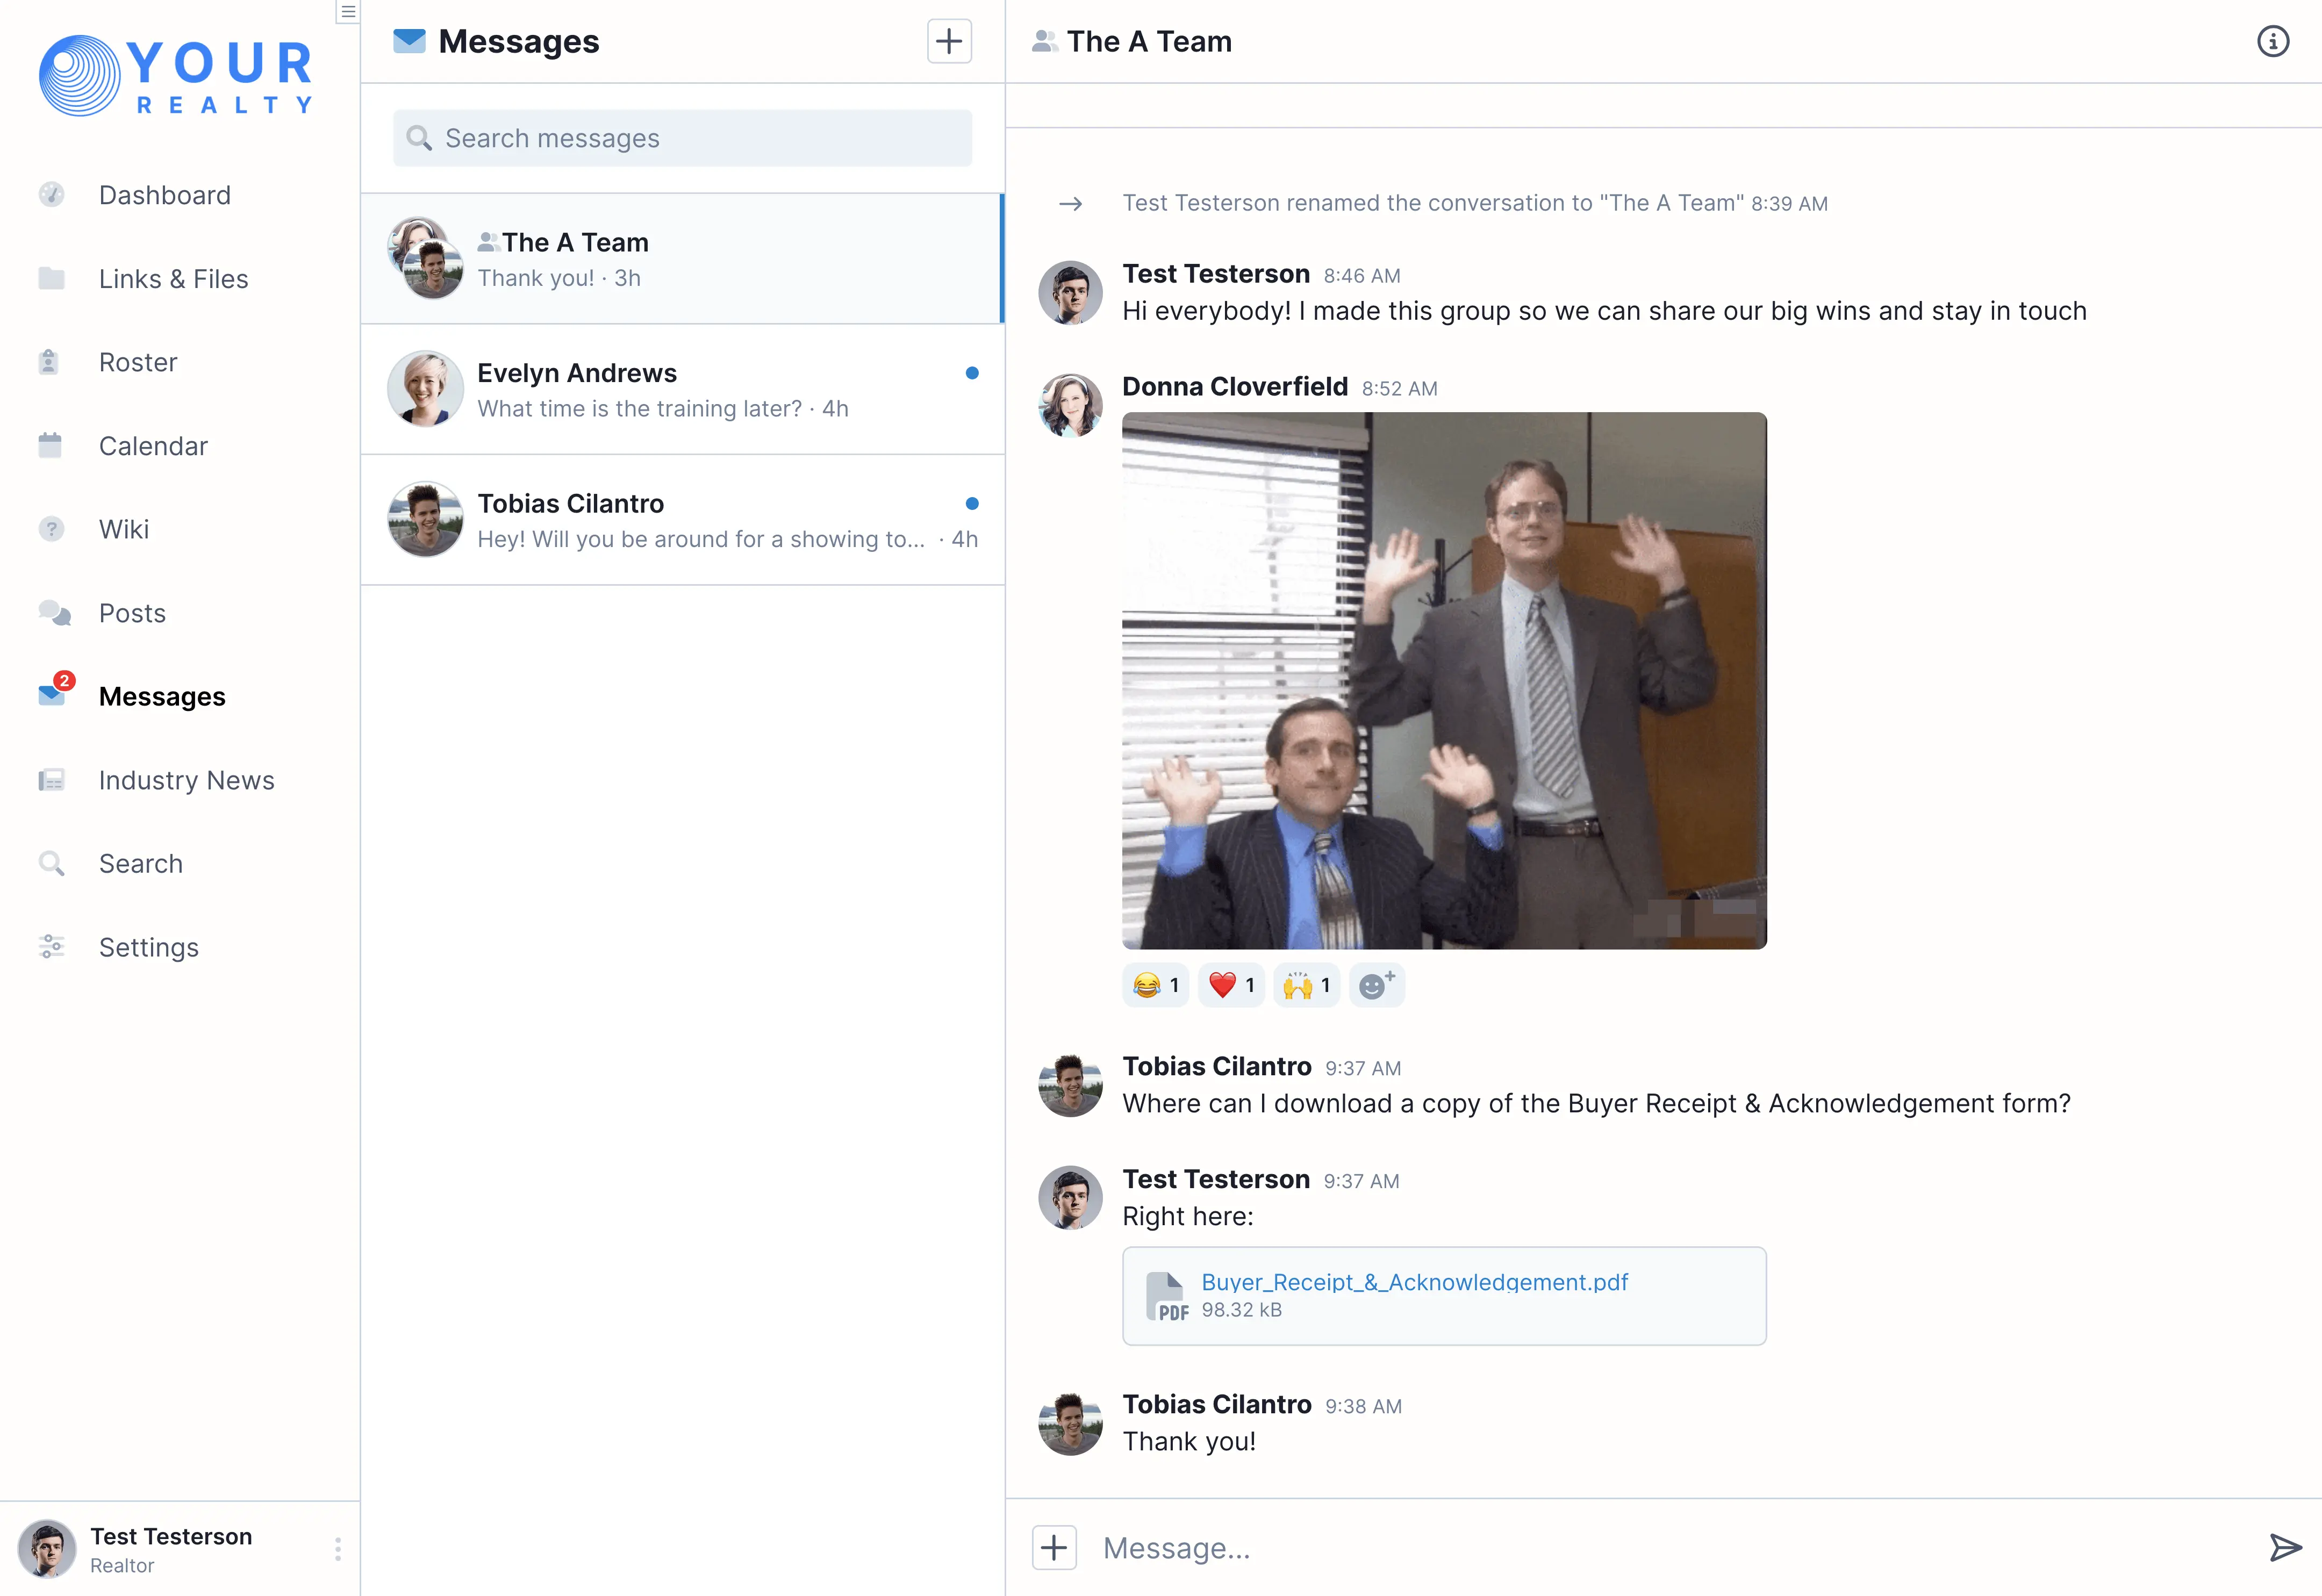Toggle the red heart reaction
This screenshot has width=2322, height=1596.
pyautogui.click(x=1231, y=985)
